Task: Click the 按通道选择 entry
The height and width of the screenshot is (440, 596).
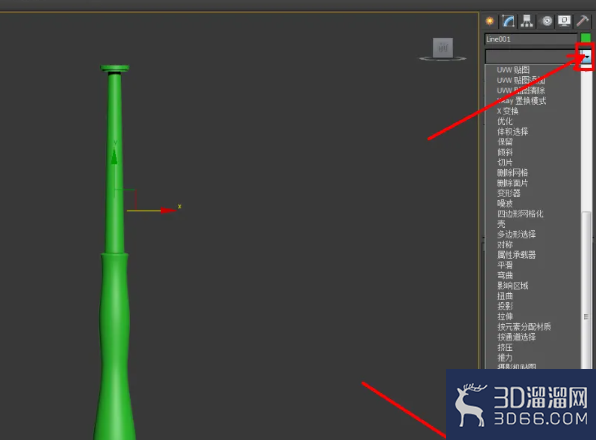Action: 516,337
